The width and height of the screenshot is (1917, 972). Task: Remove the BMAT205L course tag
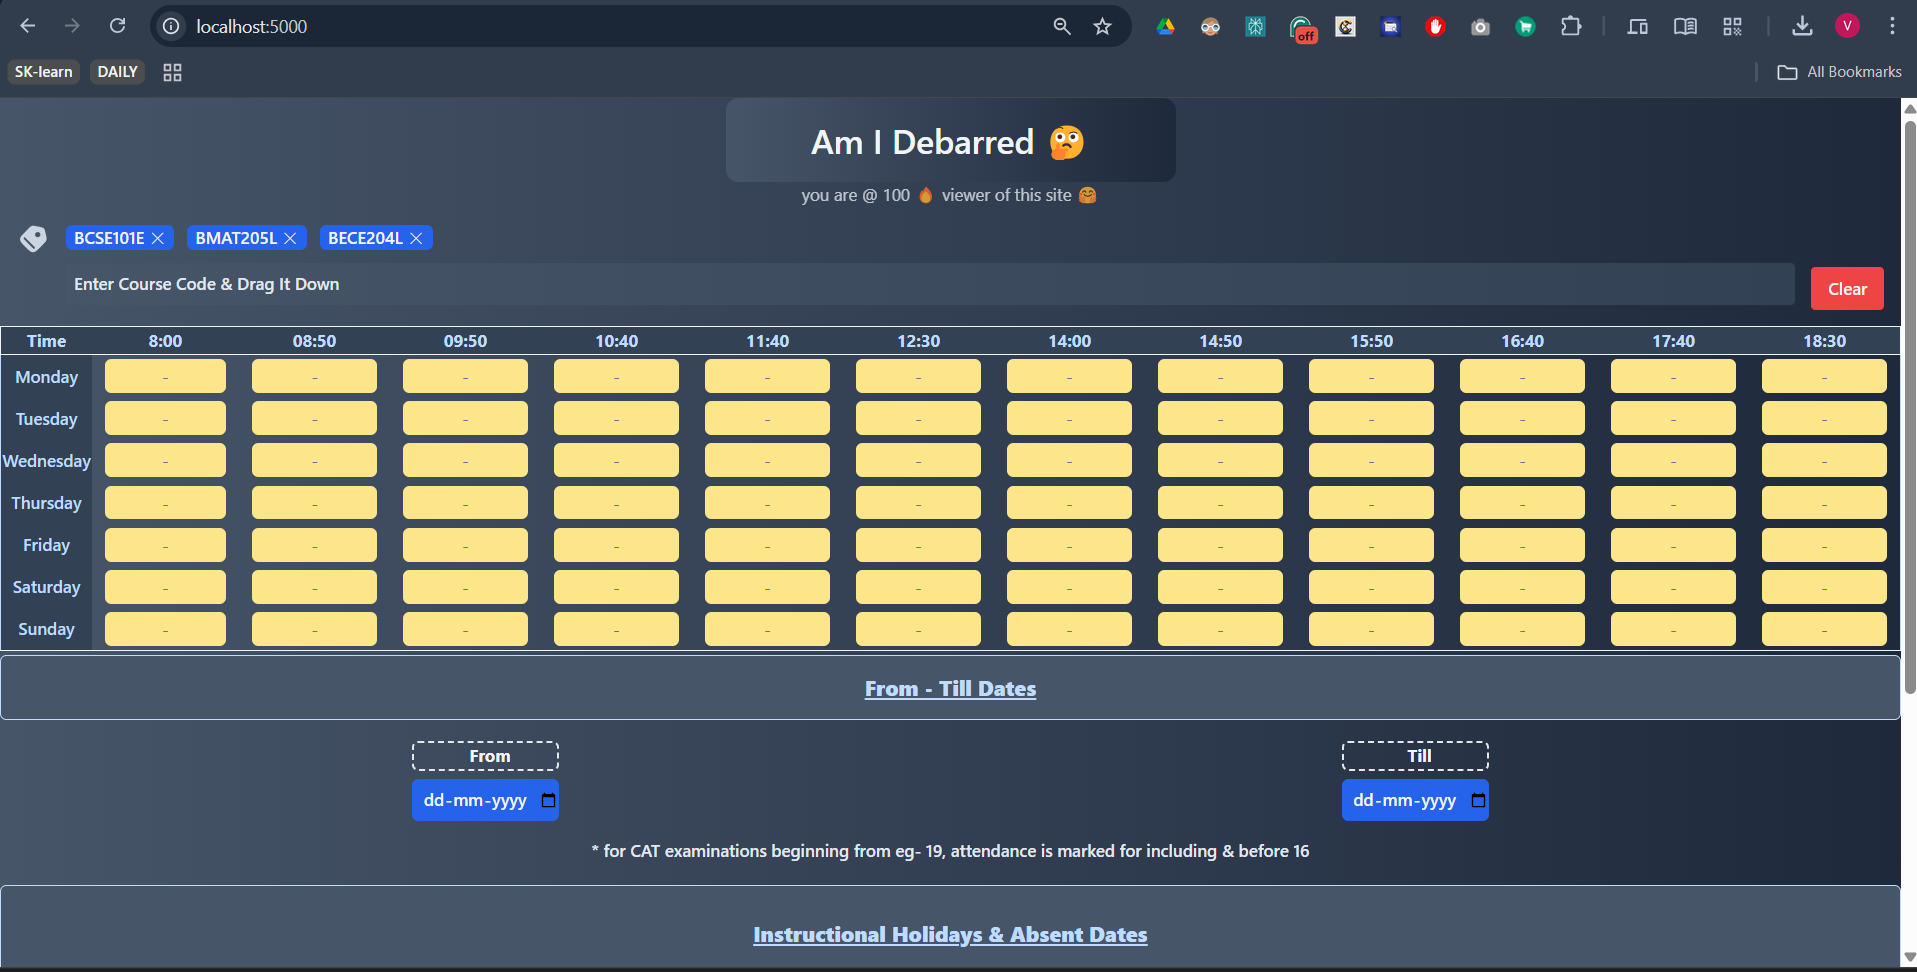290,238
